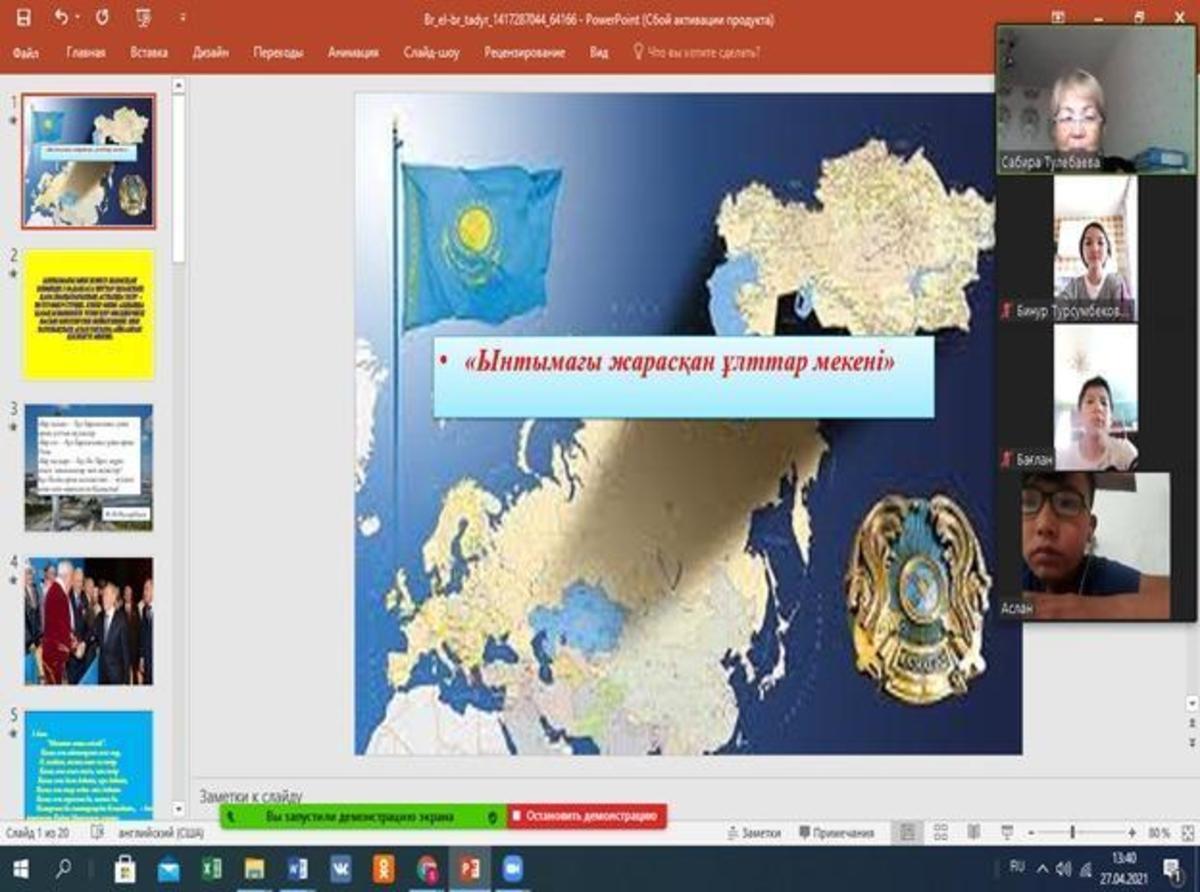Click the Undo arrow icon
1200x892 pixels.
click(60, 18)
